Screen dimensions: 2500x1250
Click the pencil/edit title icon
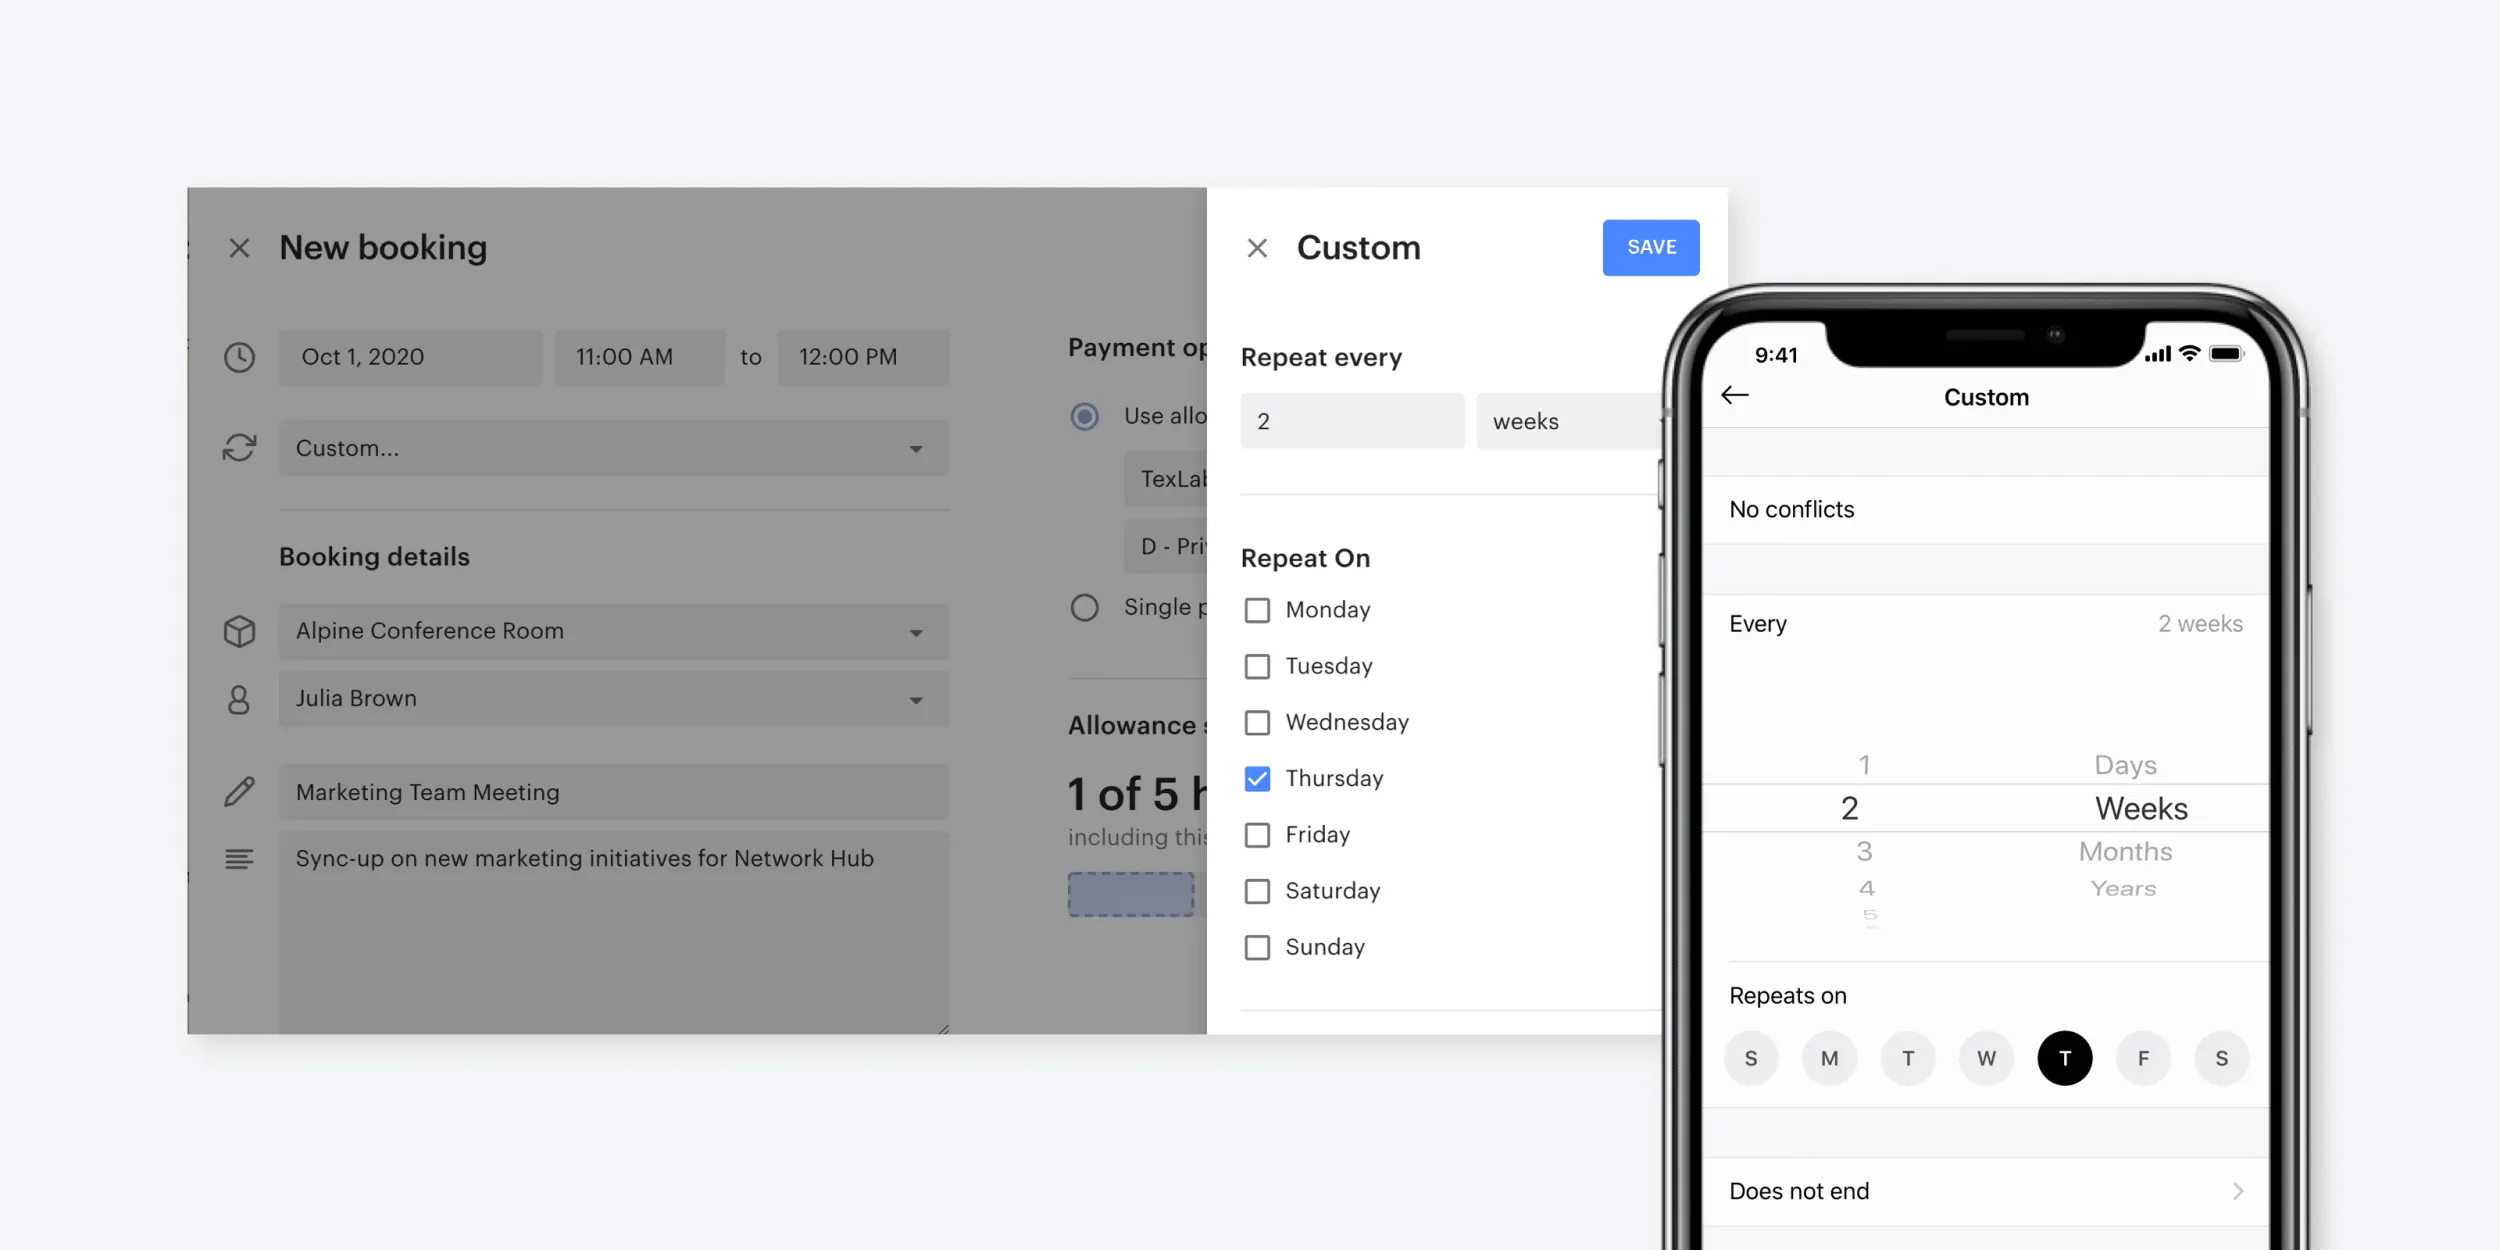click(239, 789)
